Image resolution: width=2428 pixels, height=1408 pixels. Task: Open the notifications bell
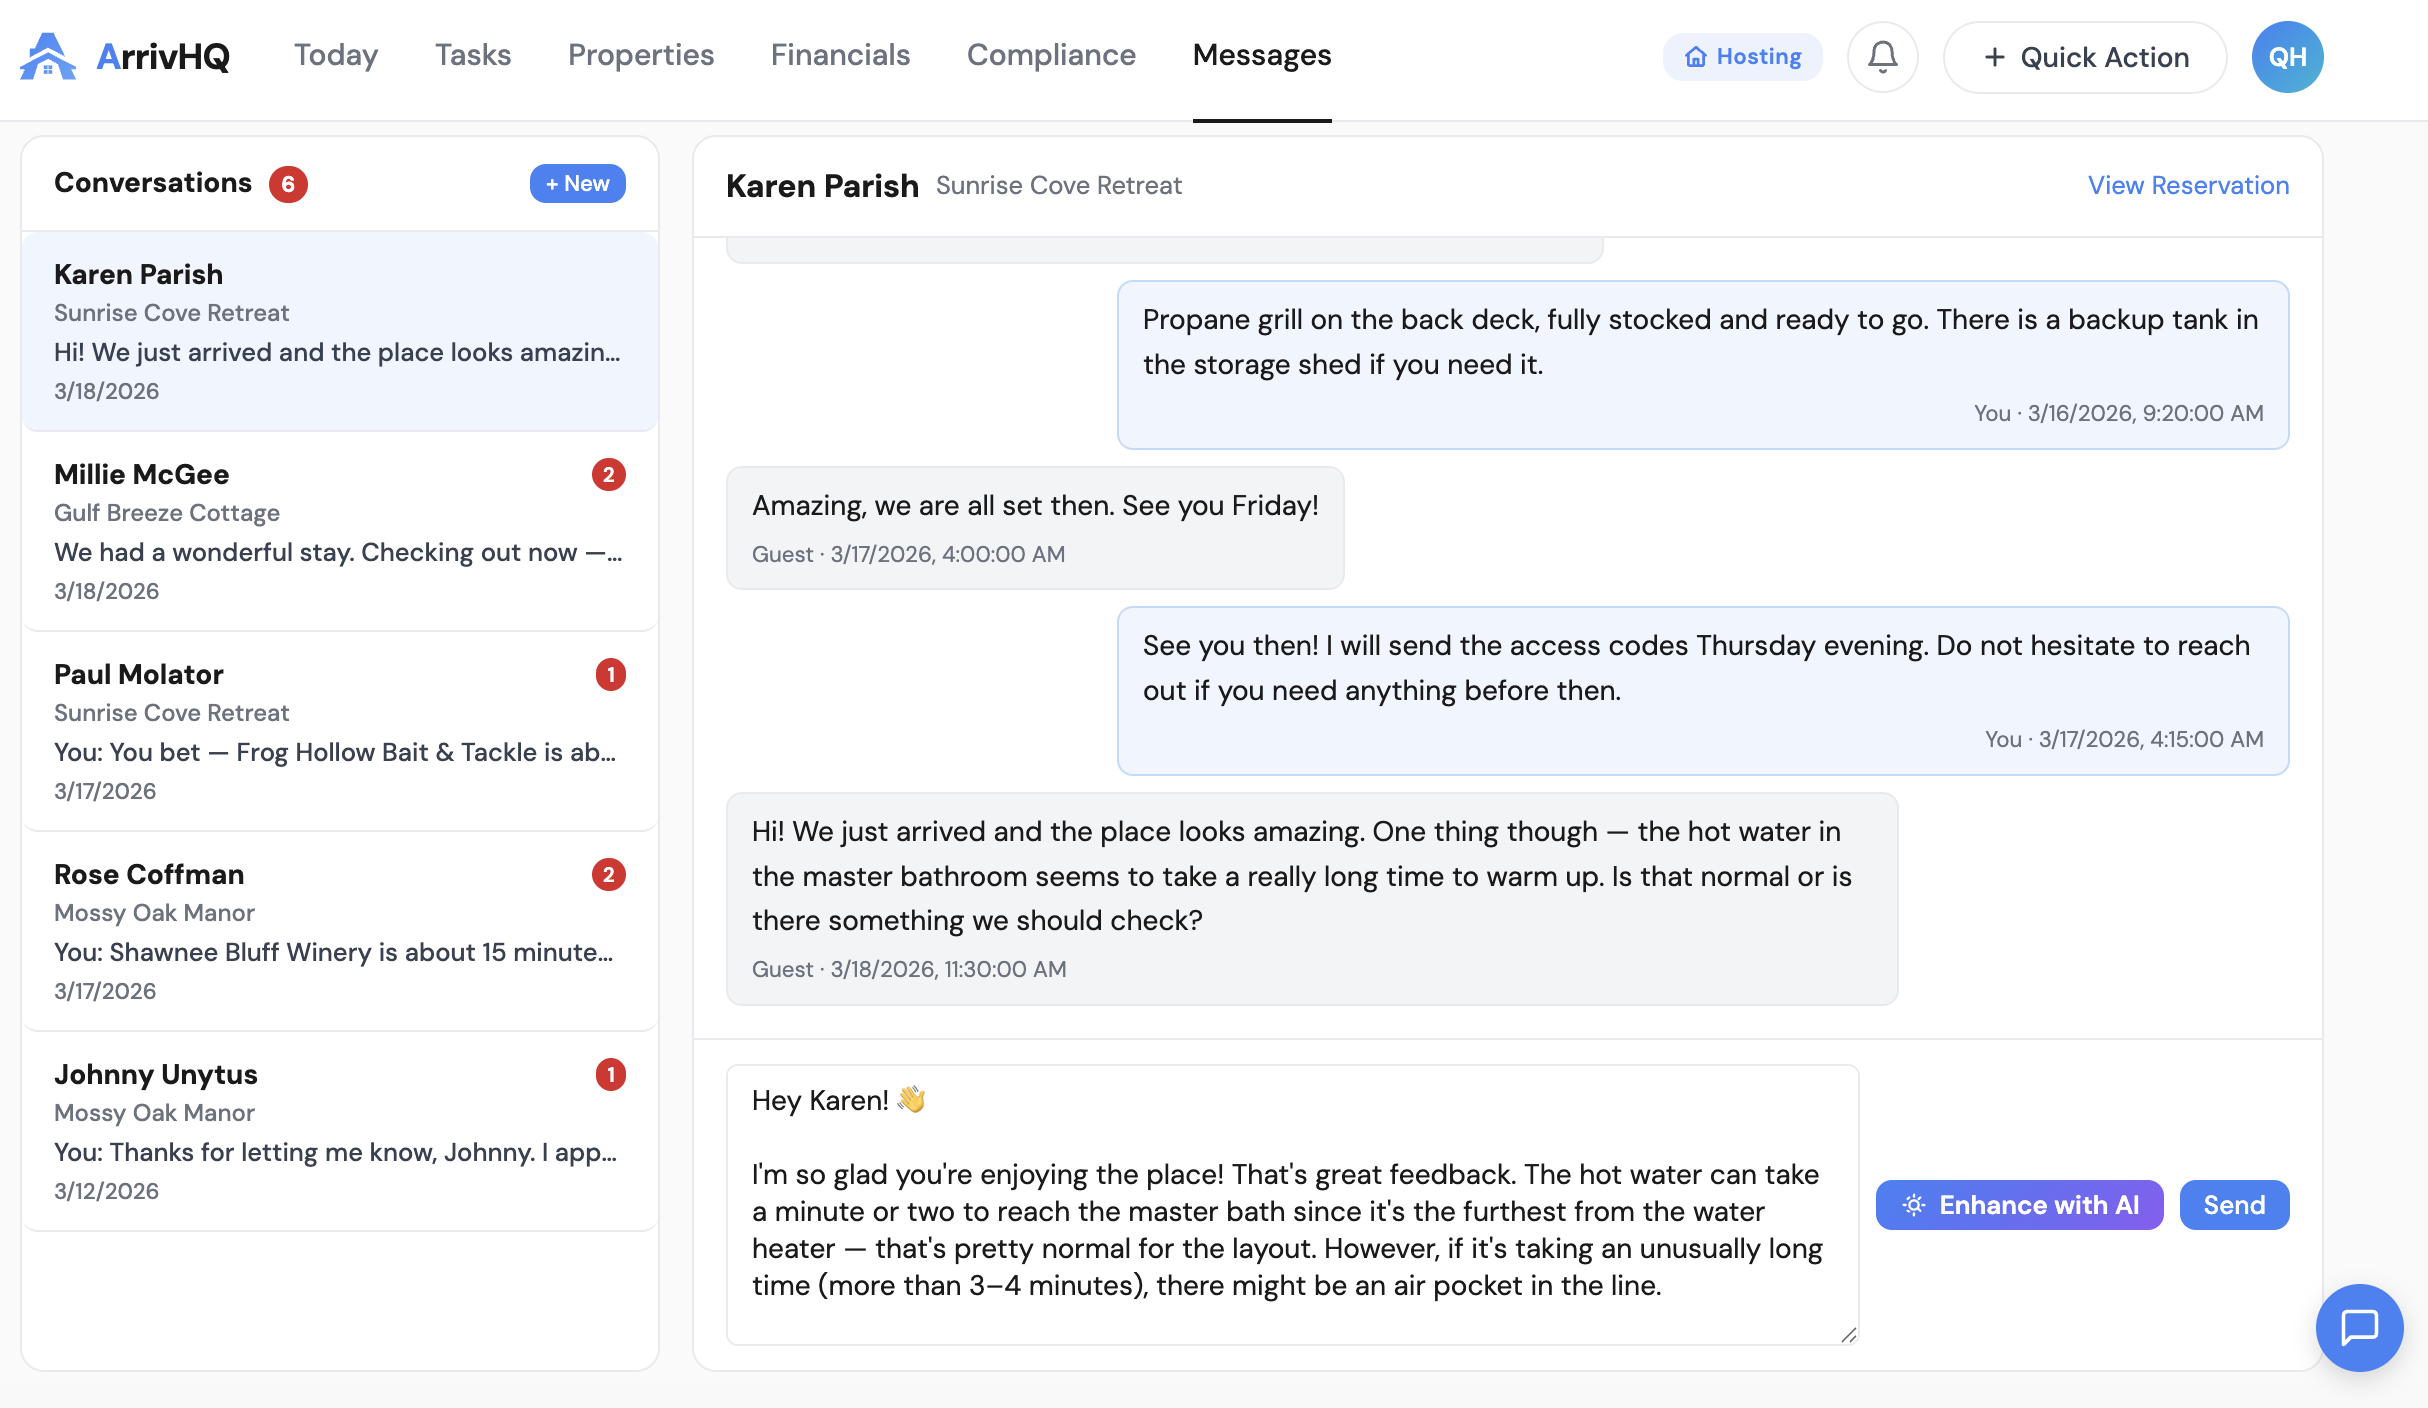tap(1882, 57)
